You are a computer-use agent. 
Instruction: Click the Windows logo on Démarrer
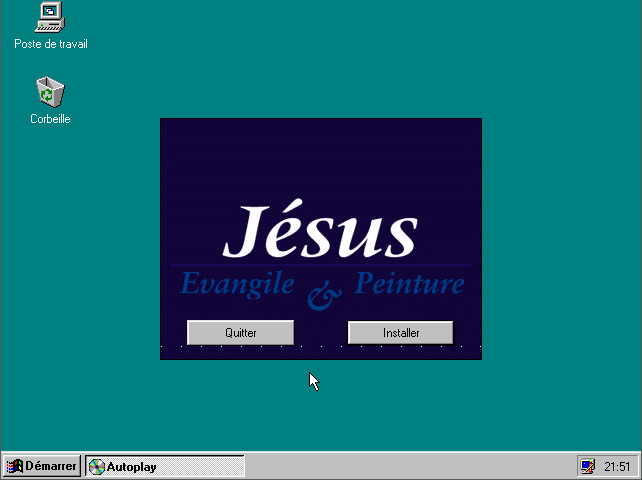(x=15, y=467)
